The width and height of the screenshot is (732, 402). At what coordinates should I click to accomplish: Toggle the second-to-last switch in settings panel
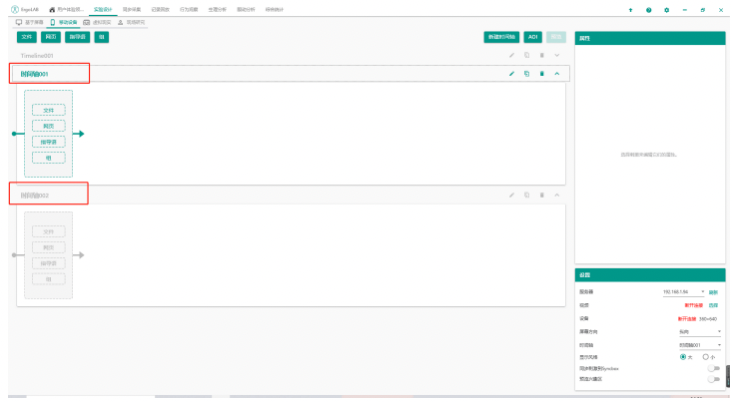[713, 368]
